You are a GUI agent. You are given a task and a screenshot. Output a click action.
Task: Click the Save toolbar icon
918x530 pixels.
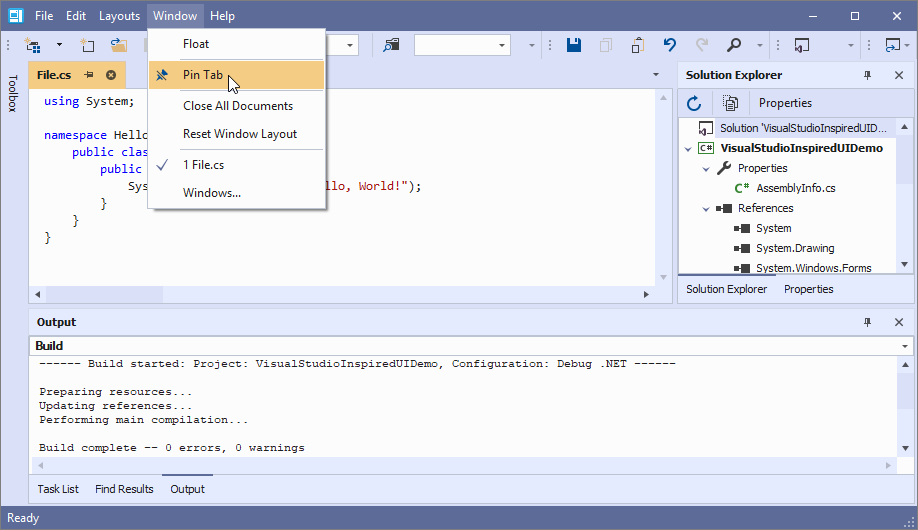pos(574,45)
